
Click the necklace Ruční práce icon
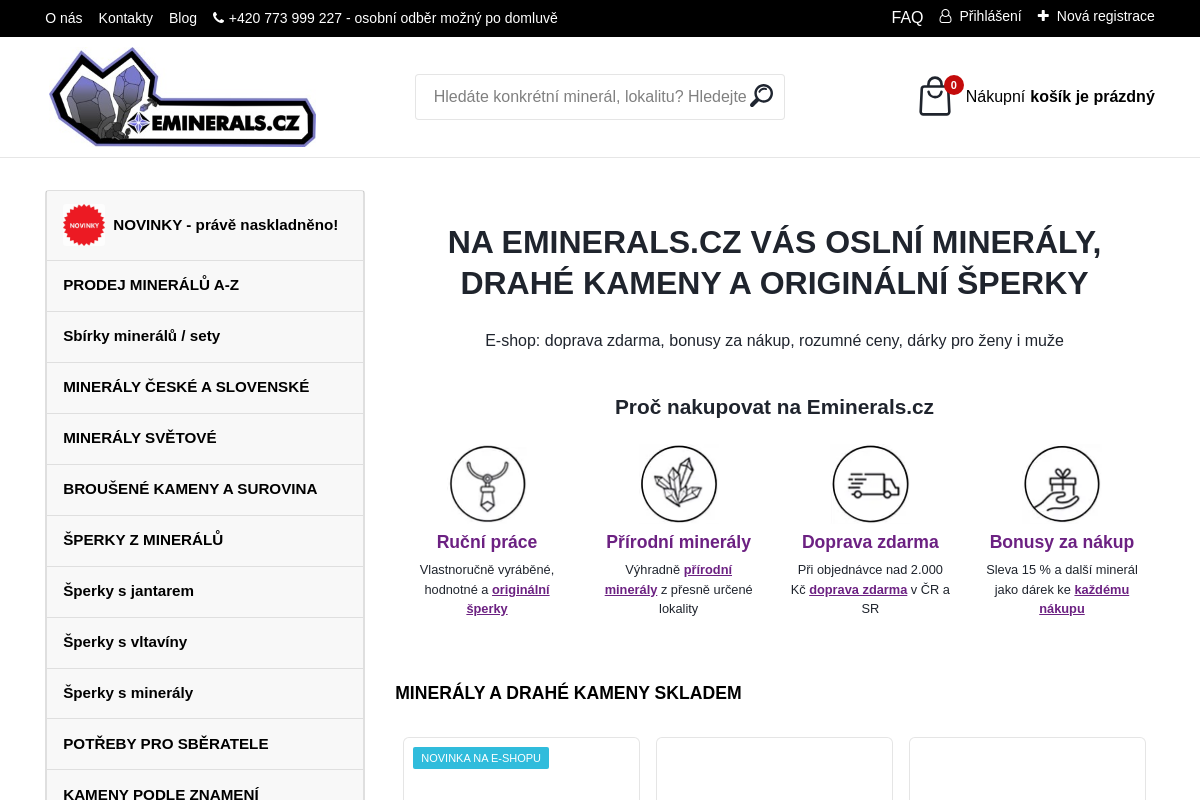(488, 484)
